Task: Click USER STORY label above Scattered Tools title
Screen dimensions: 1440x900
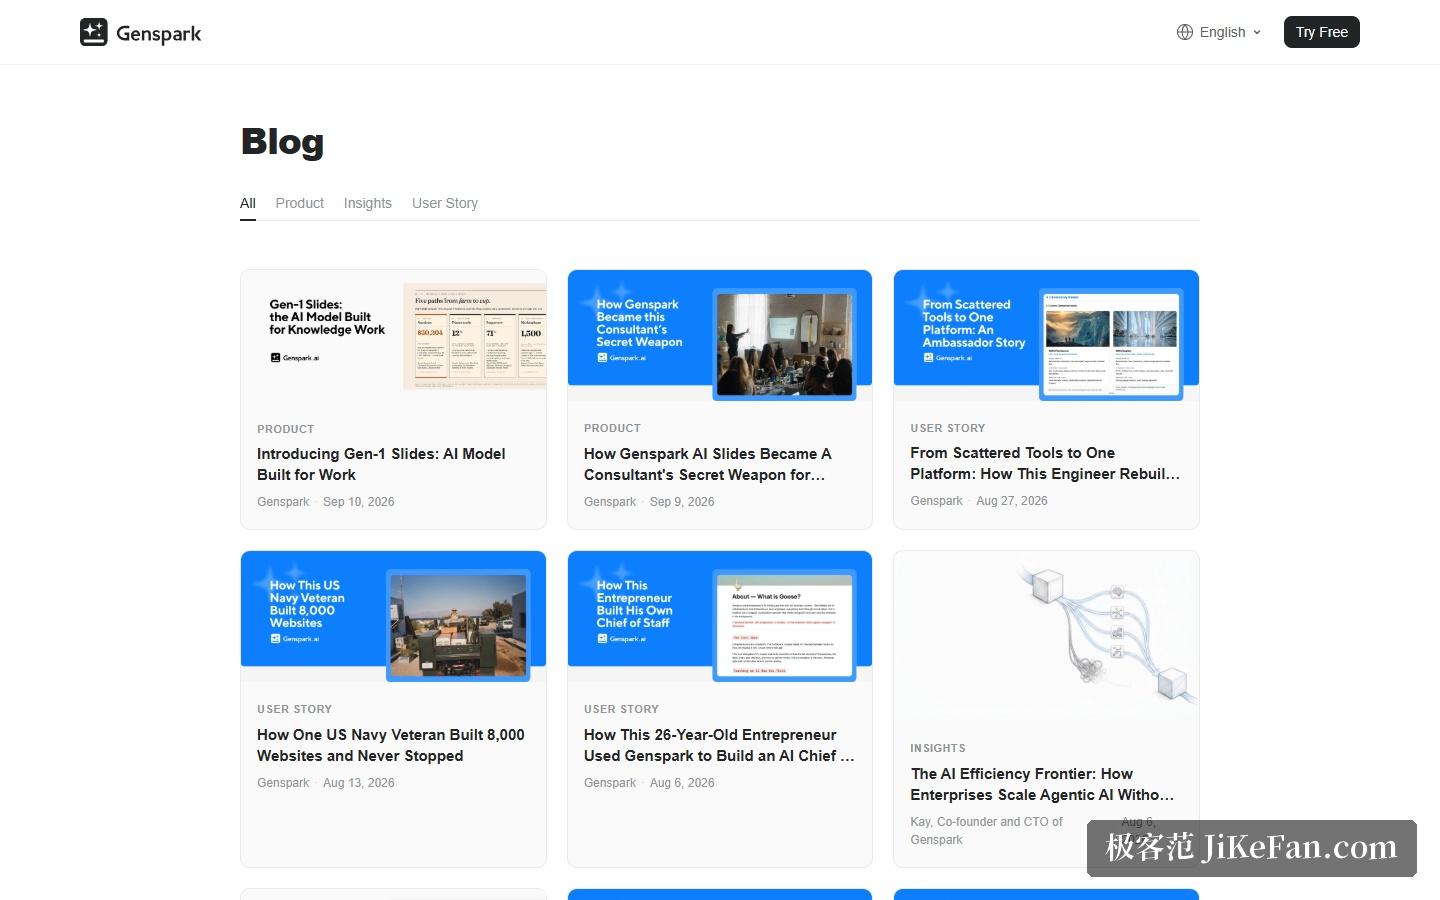Action: click(948, 428)
